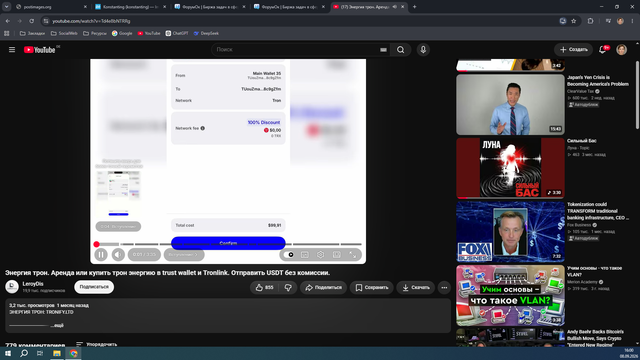Click the Поделиться share button
640x360 pixels.
324,288
